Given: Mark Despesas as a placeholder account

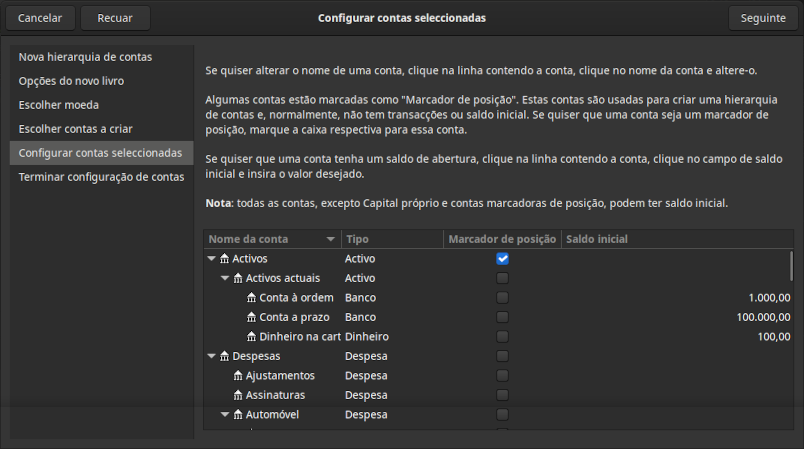Looking at the screenshot, I should click(502, 356).
